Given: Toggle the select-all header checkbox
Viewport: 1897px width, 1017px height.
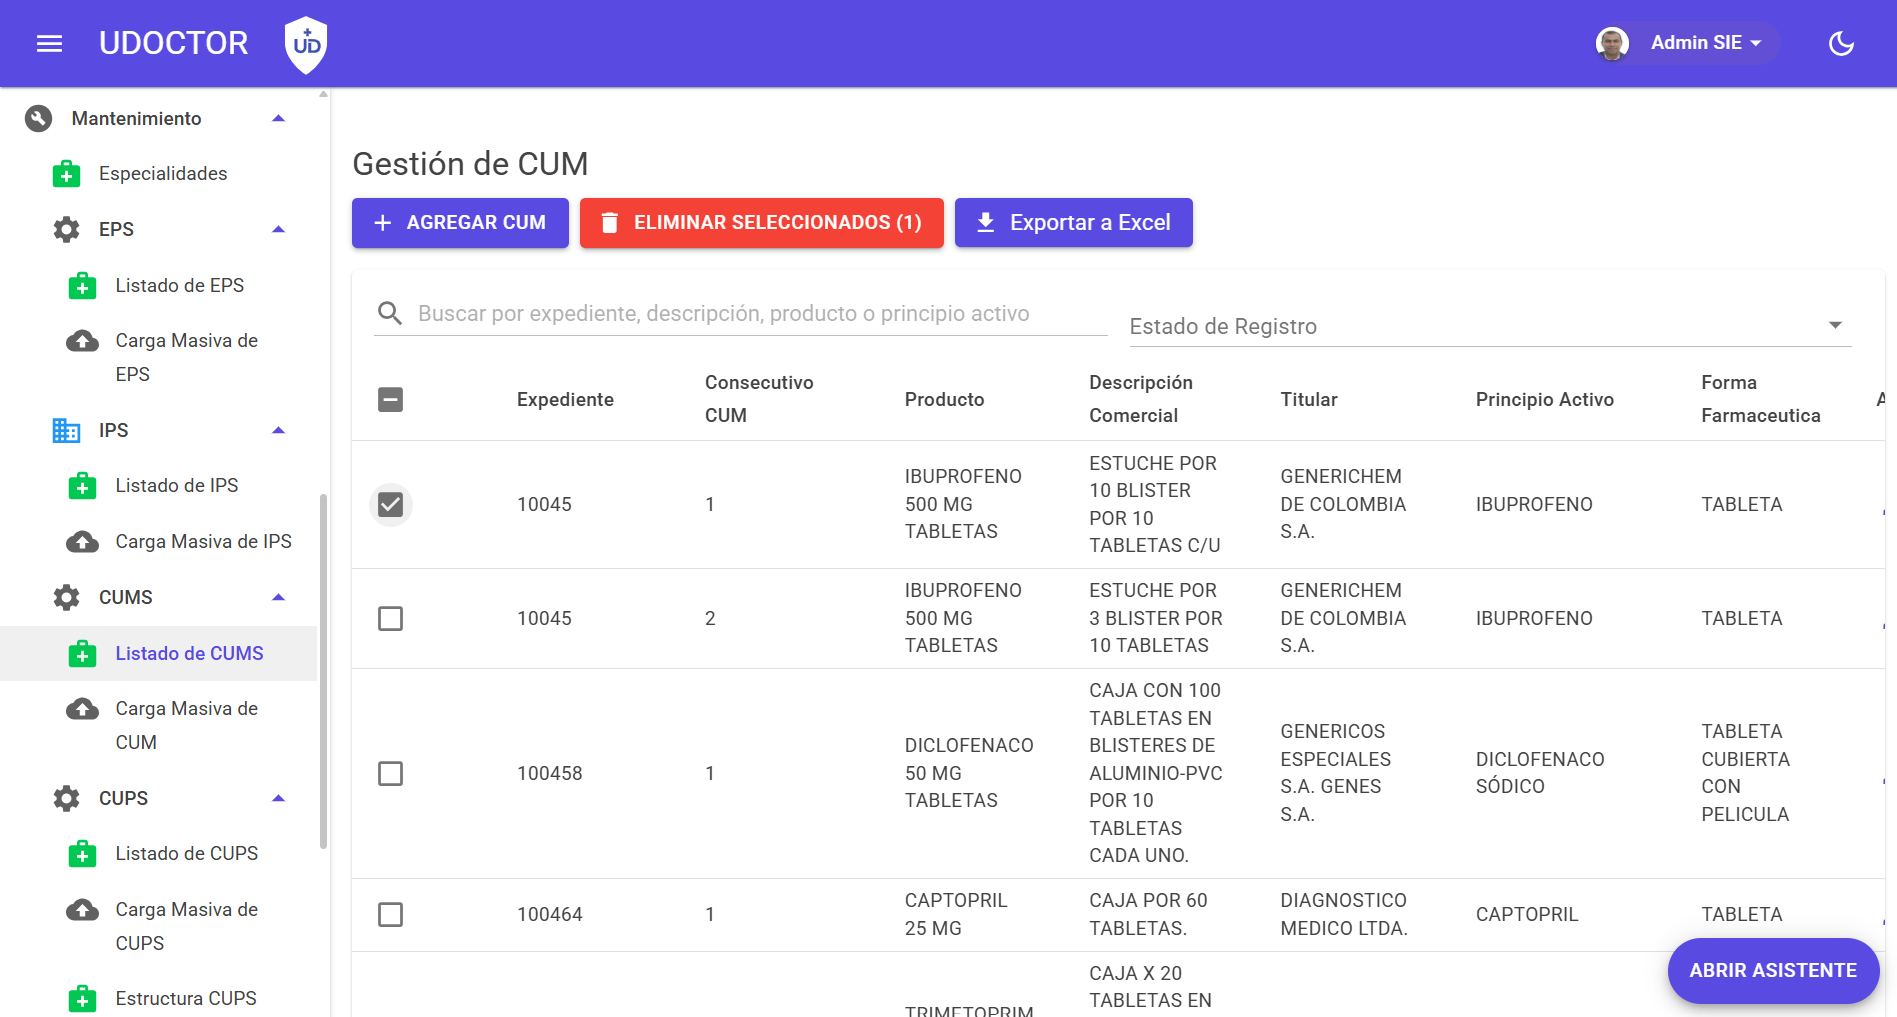Looking at the screenshot, I should [391, 400].
